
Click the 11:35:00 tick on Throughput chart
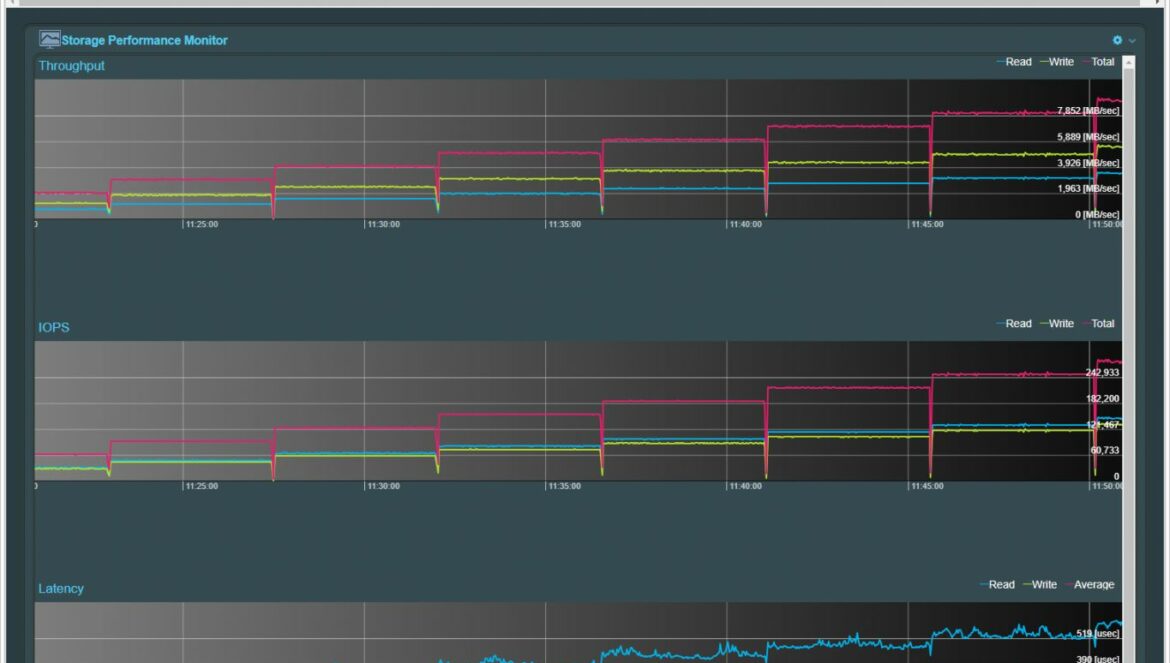(x=564, y=224)
